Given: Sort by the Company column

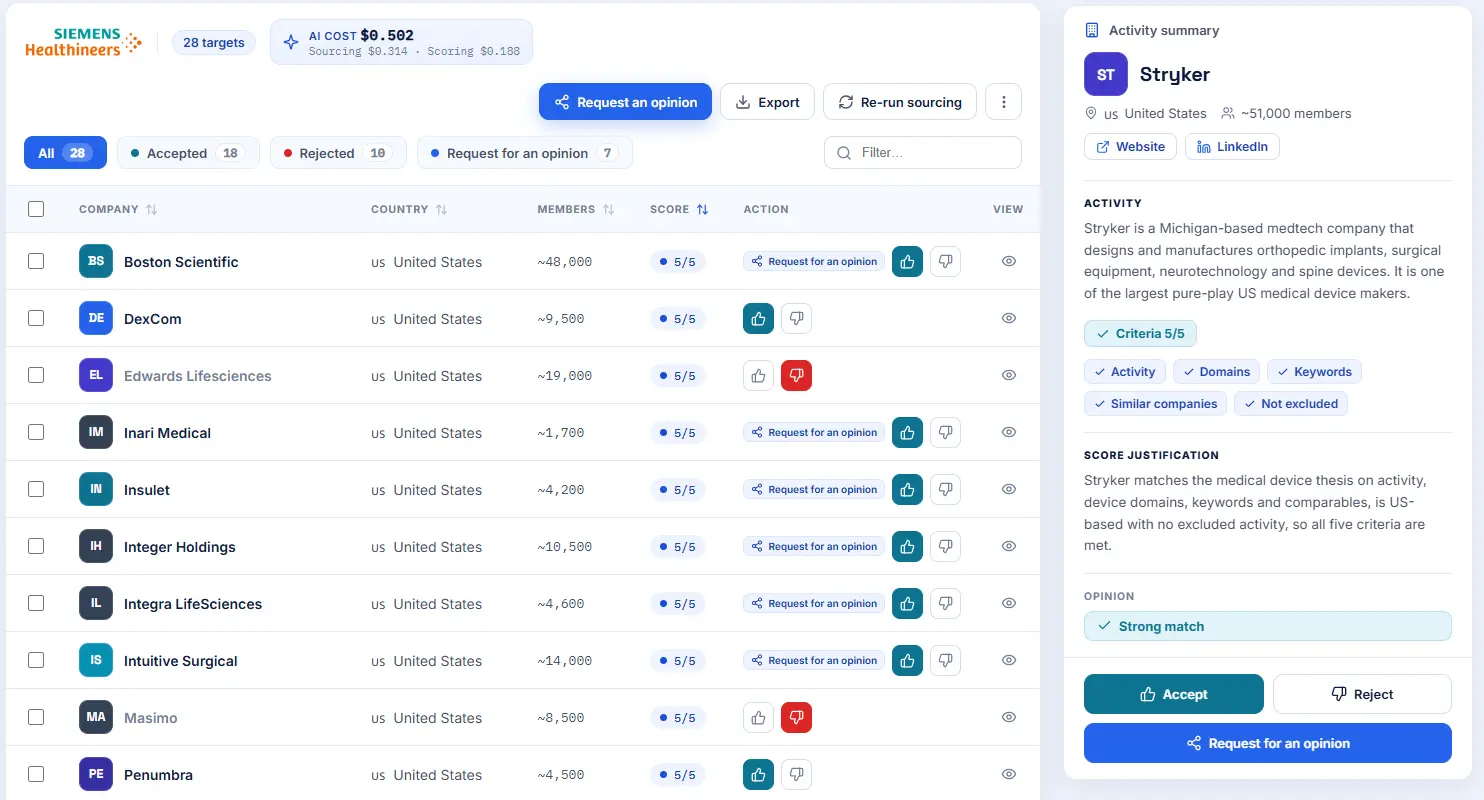Looking at the screenshot, I should pyautogui.click(x=118, y=210).
